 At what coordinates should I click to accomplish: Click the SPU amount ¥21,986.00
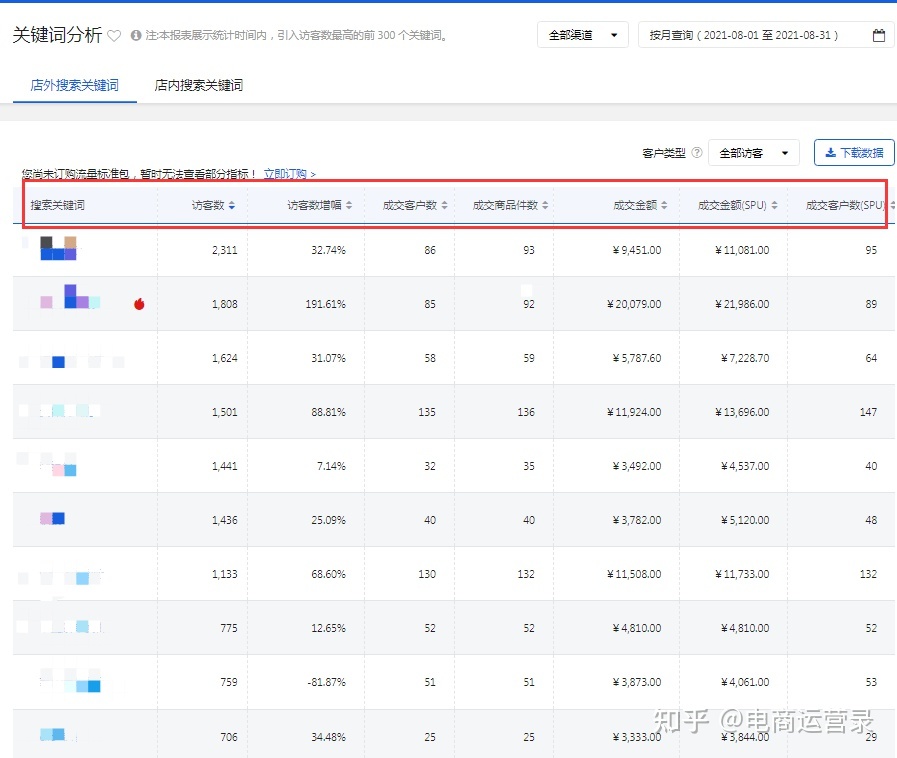tap(742, 304)
